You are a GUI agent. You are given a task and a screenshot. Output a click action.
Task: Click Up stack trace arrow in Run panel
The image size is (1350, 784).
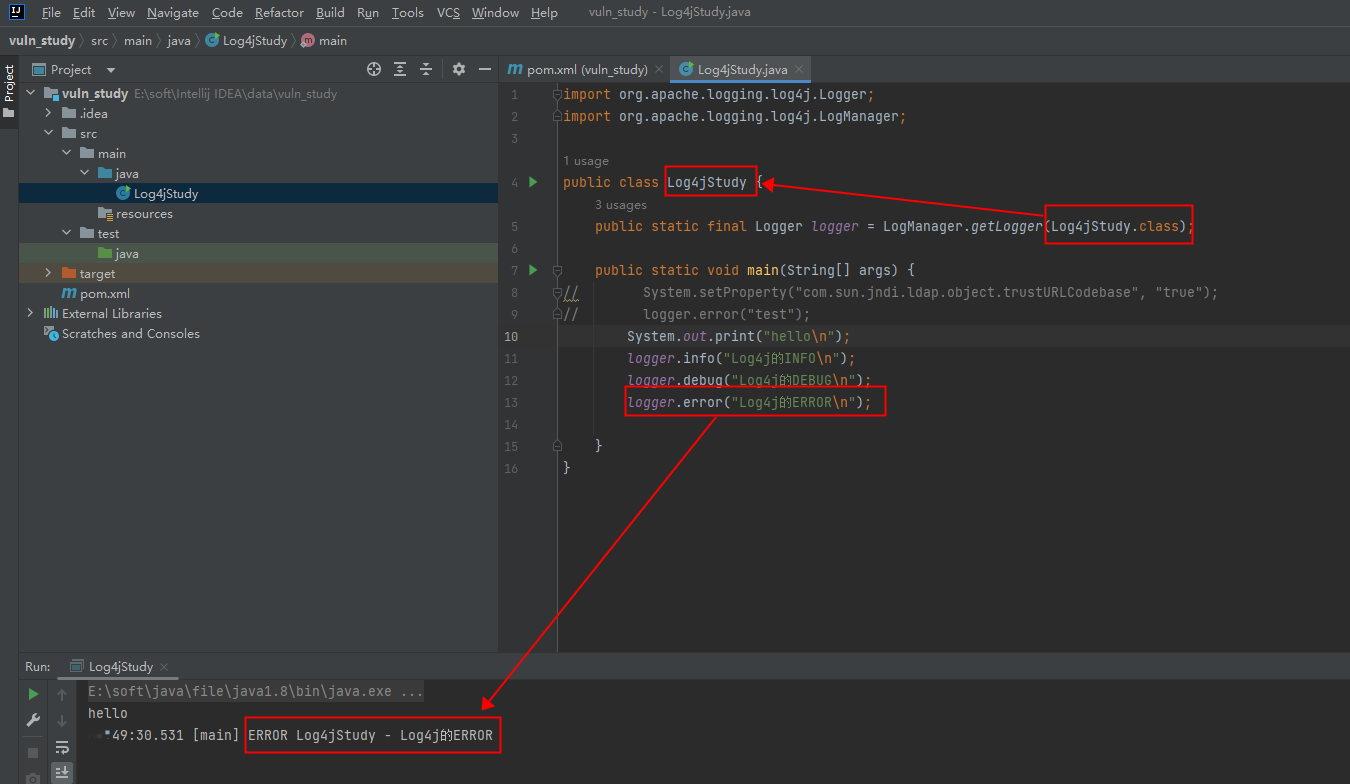(x=62, y=694)
